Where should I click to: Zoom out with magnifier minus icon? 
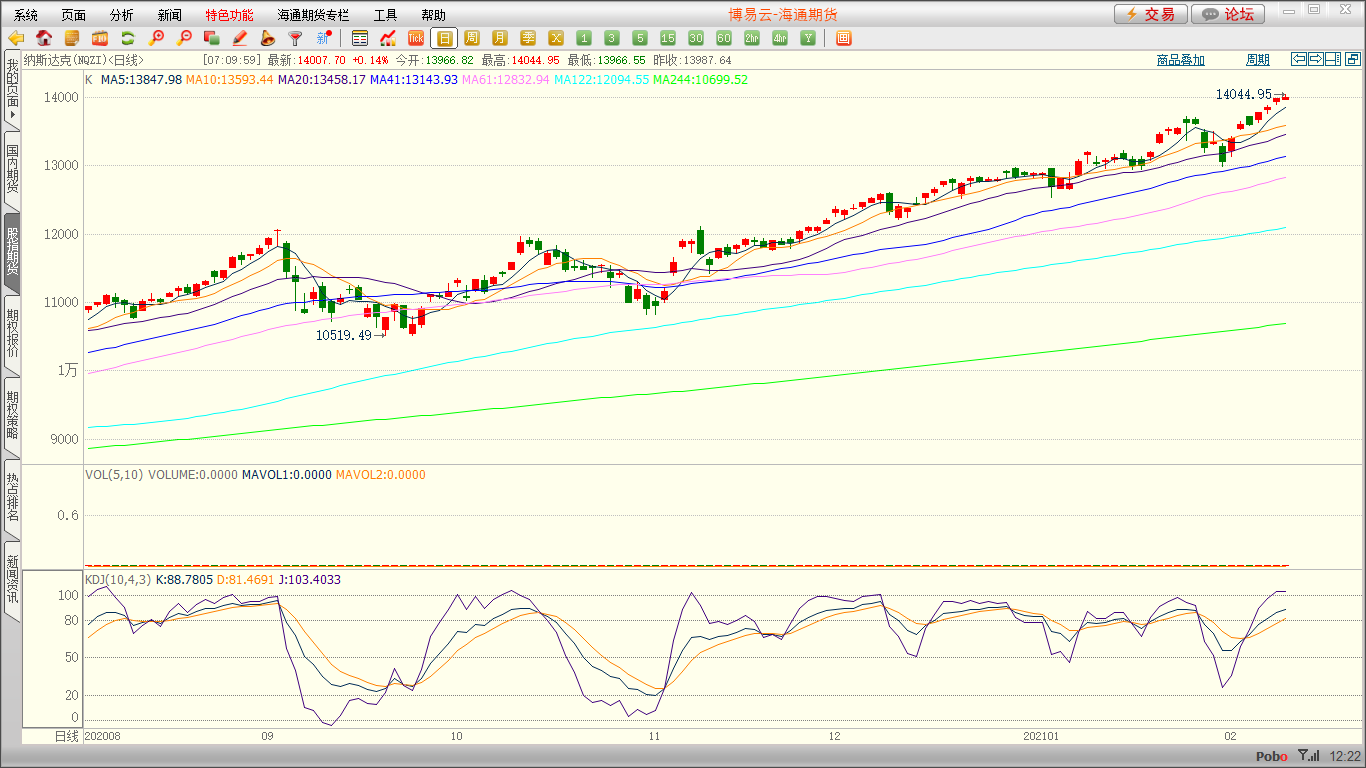(x=184, y=38)
